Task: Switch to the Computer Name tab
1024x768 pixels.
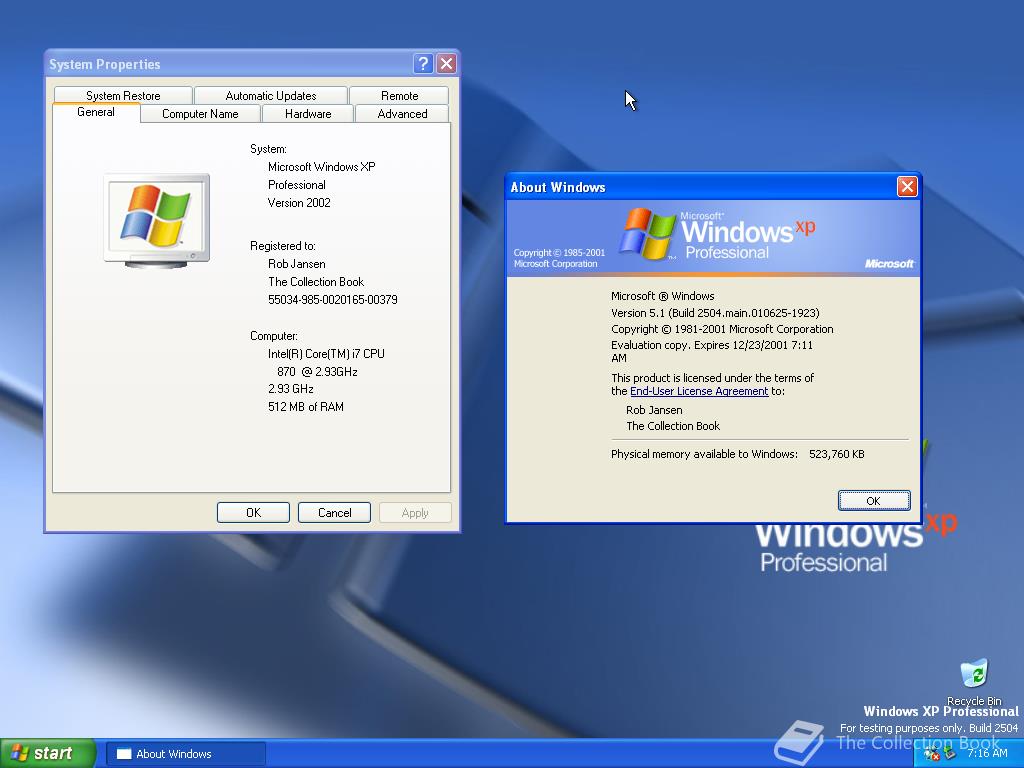Action: point(200,114)
